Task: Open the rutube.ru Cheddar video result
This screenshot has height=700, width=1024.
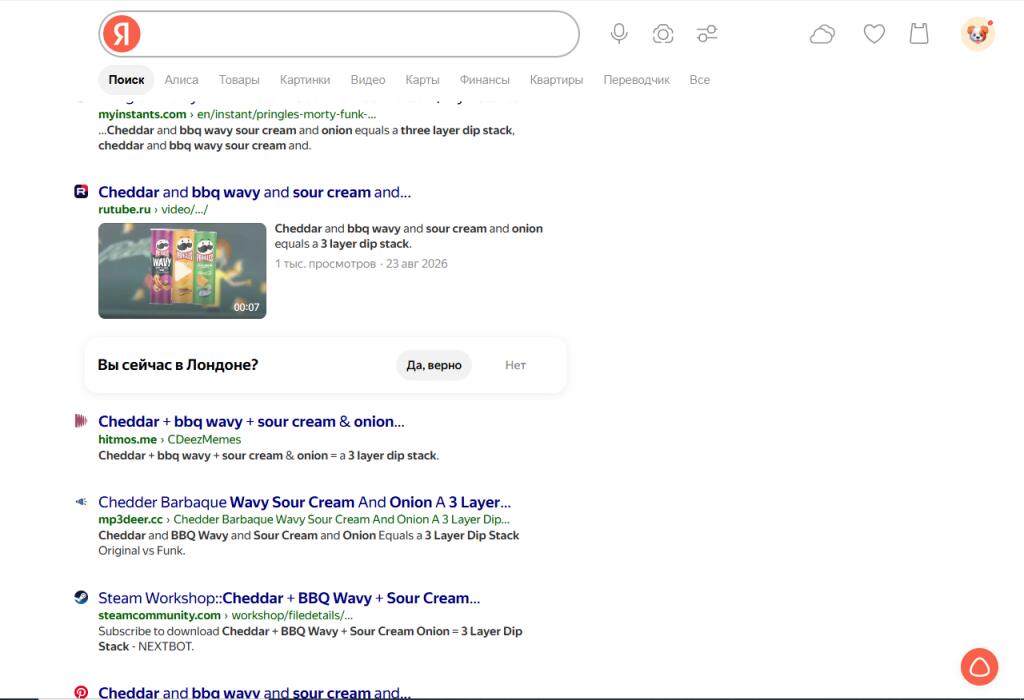Action: (254, 192)
